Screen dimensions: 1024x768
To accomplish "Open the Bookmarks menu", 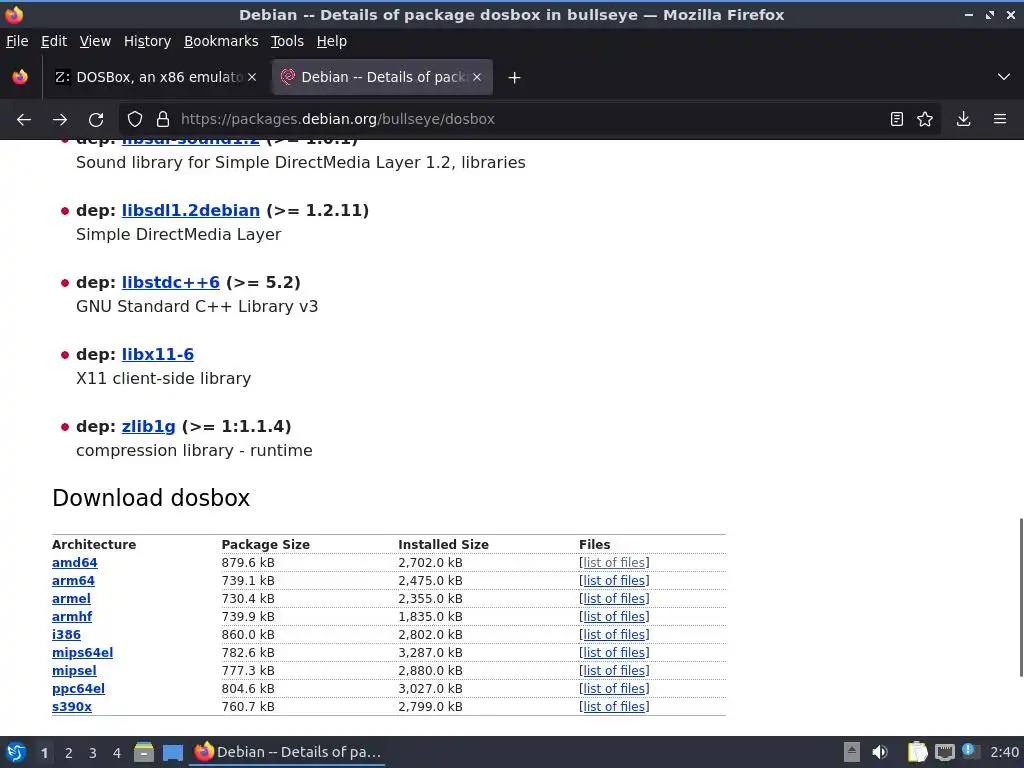I will click(x=221, y=41).
